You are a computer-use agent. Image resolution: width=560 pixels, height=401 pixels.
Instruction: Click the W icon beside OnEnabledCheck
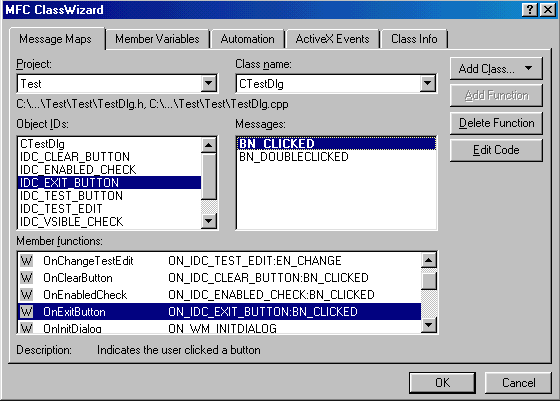click(26, 295)
